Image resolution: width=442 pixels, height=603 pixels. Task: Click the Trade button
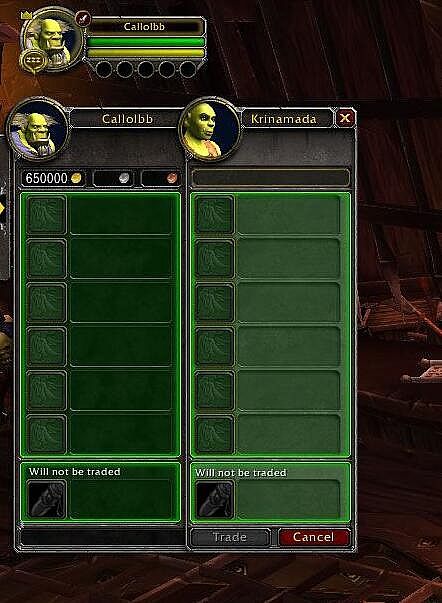click(x=230, y=537)
